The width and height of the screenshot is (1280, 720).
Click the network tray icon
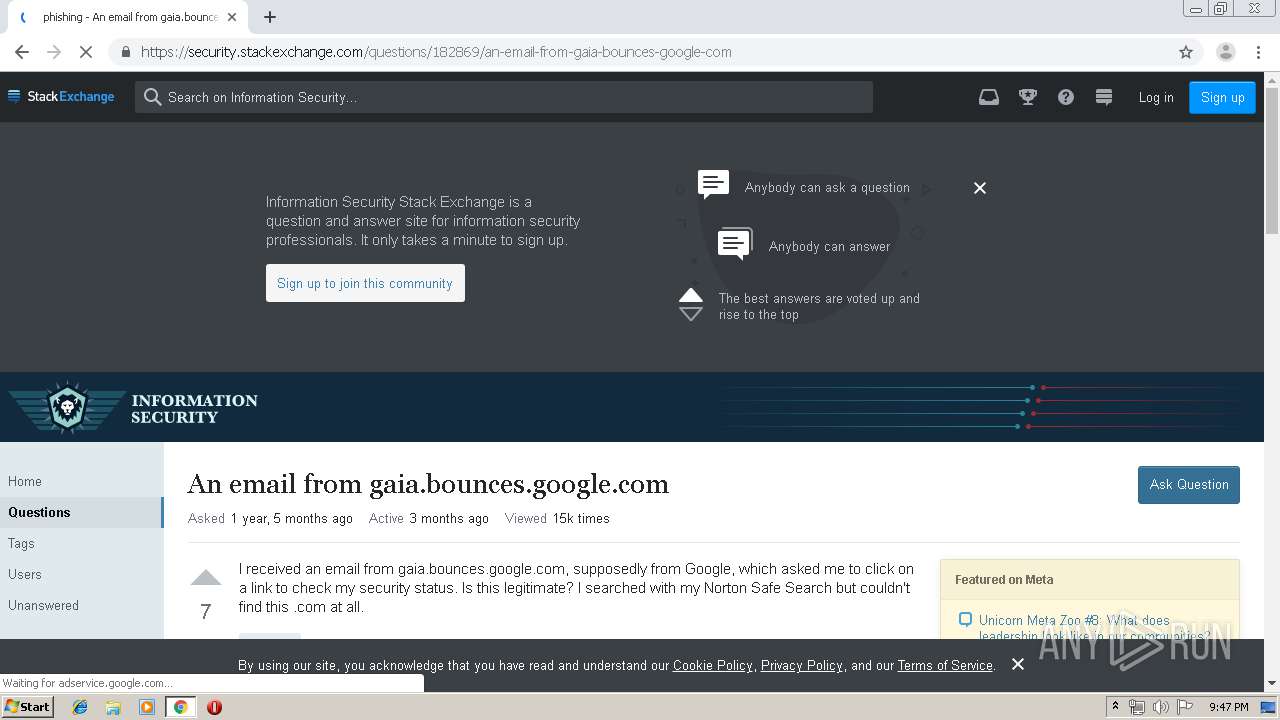click(1137, 707)
